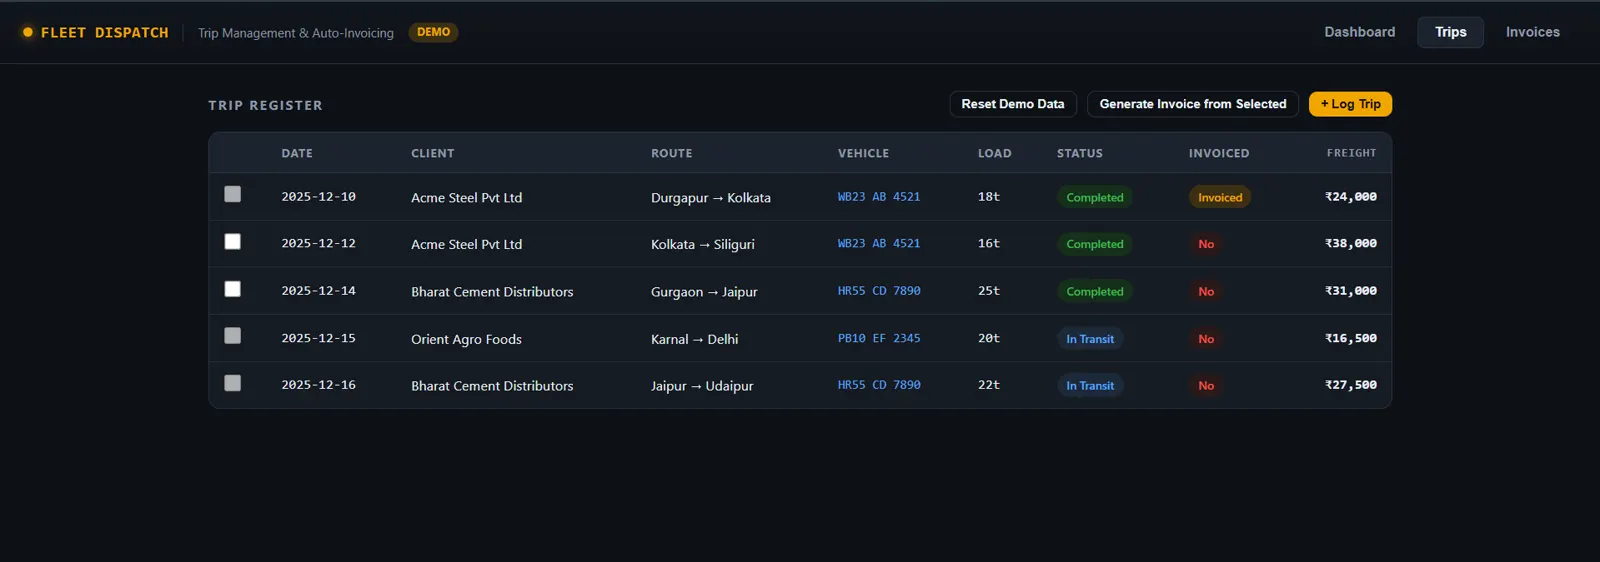Click the Kolkata → Siliguri route
The width and height of the screenshot is (1600, 562).
pos(703,244)
